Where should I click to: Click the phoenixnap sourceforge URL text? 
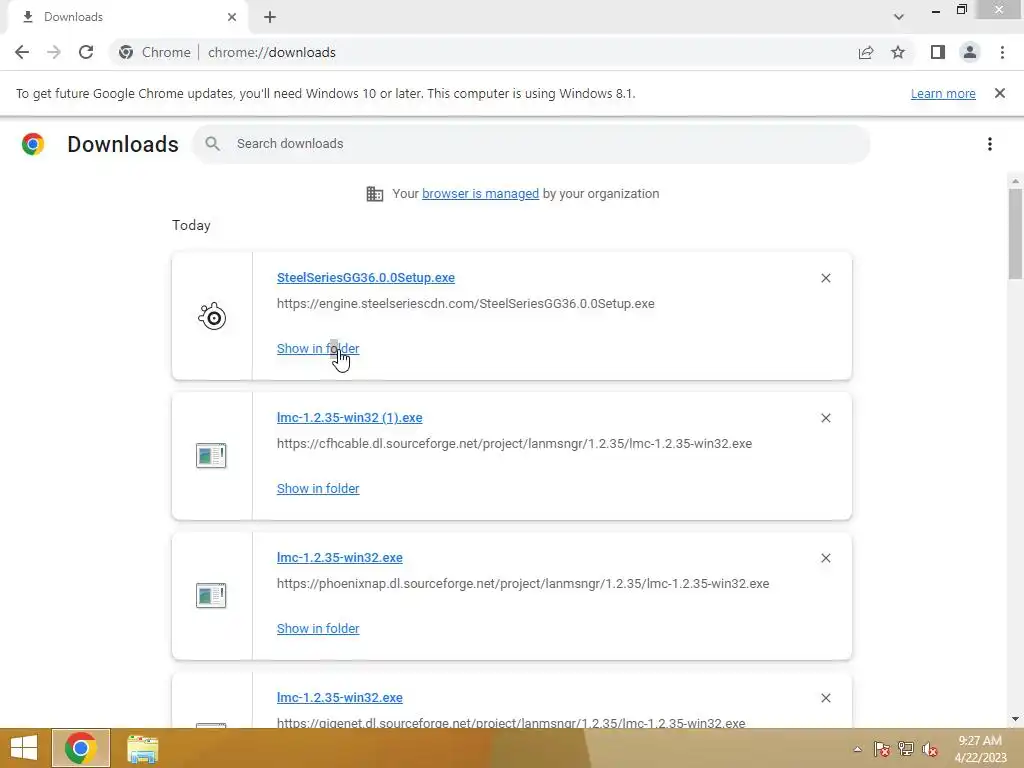click(x=522, y=583)
